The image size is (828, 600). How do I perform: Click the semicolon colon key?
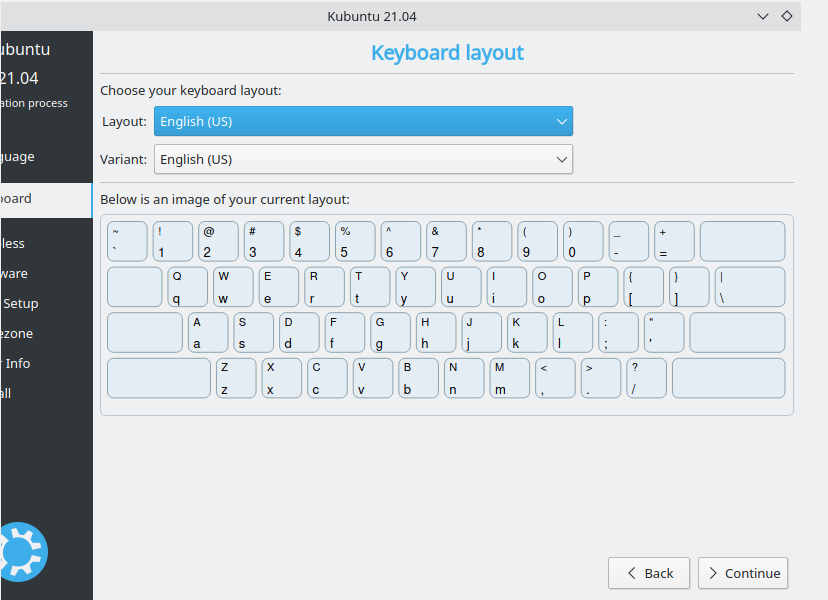pos(617,332)
